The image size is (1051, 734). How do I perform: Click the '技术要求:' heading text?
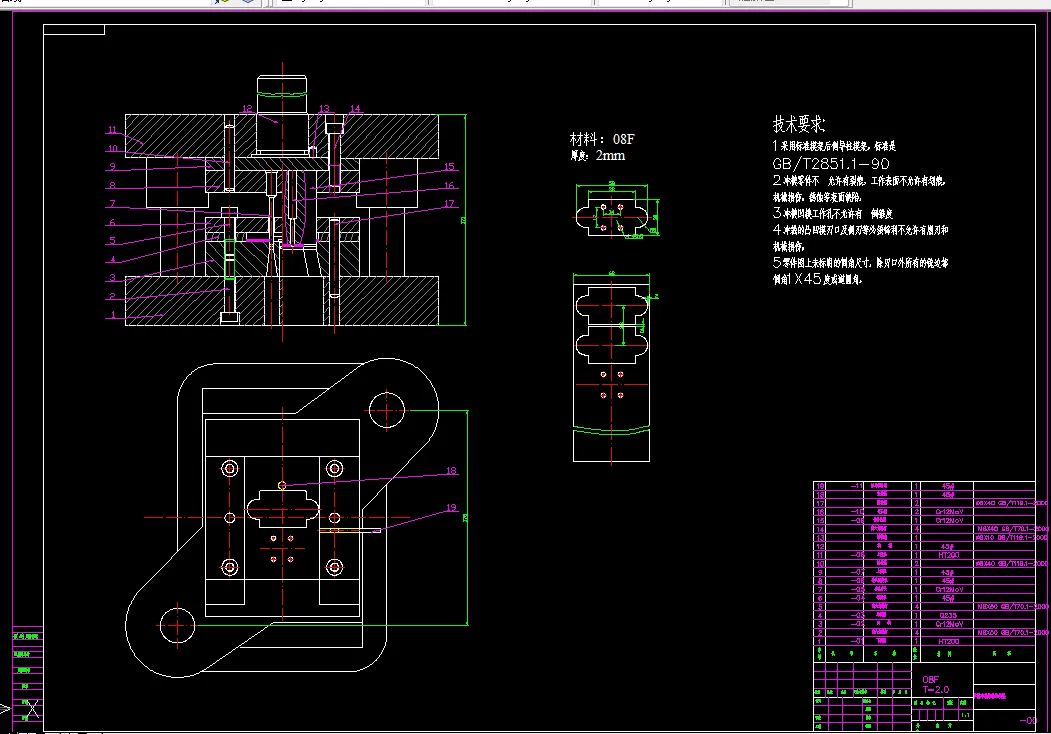coord(798,124)
